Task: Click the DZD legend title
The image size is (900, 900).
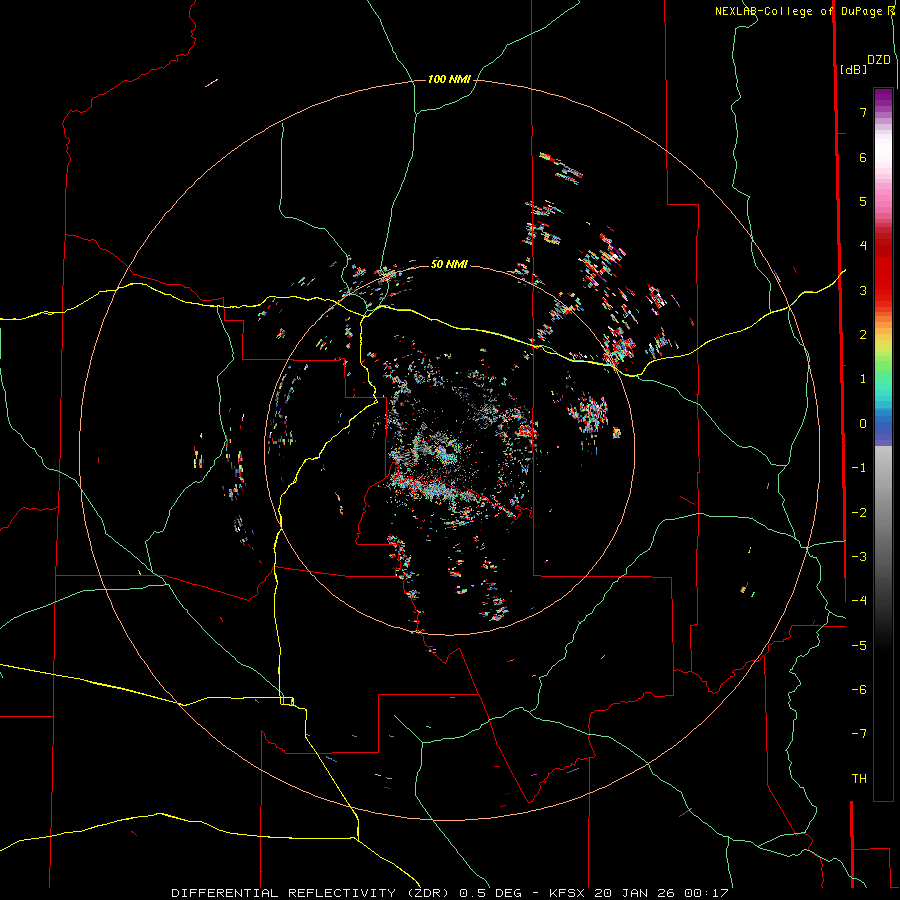Action: [x=879, y=59]
